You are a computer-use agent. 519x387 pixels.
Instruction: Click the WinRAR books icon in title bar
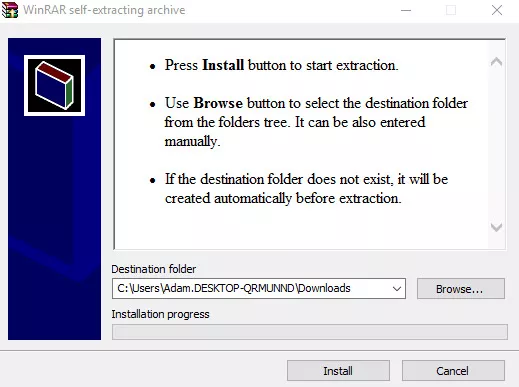[10, 10]
